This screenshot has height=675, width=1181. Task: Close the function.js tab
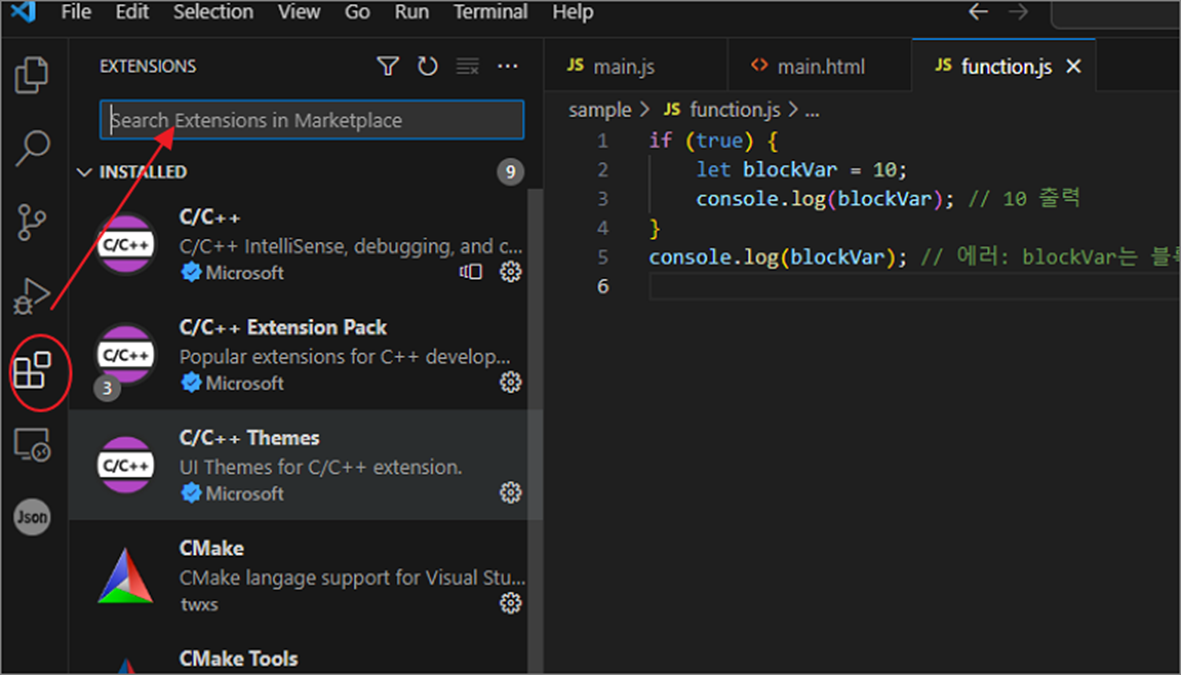(x=1073, y=66)
